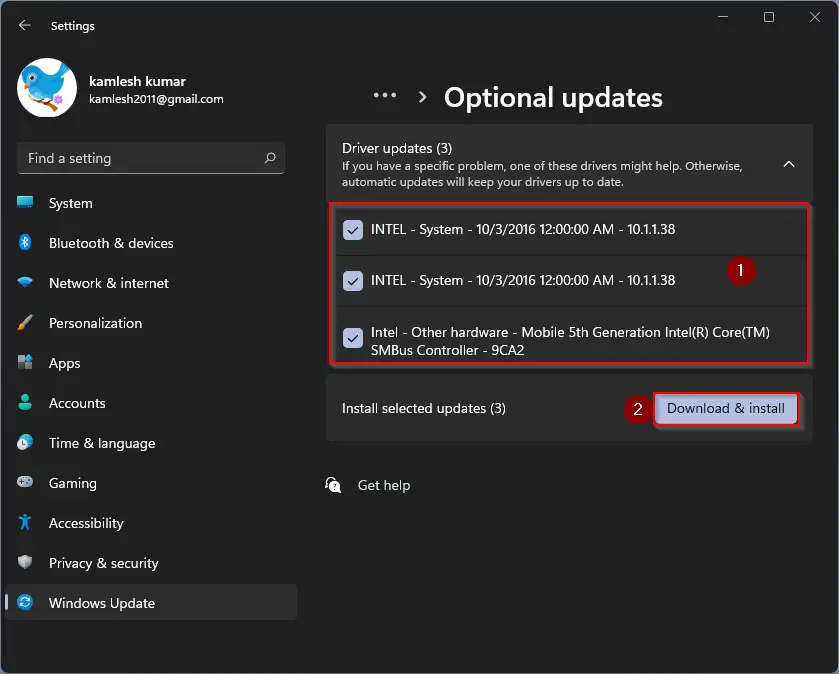The image size is (839, 674).
Task: Expand the breadcrumb ellipsis menu
Action: coord(385,96)
